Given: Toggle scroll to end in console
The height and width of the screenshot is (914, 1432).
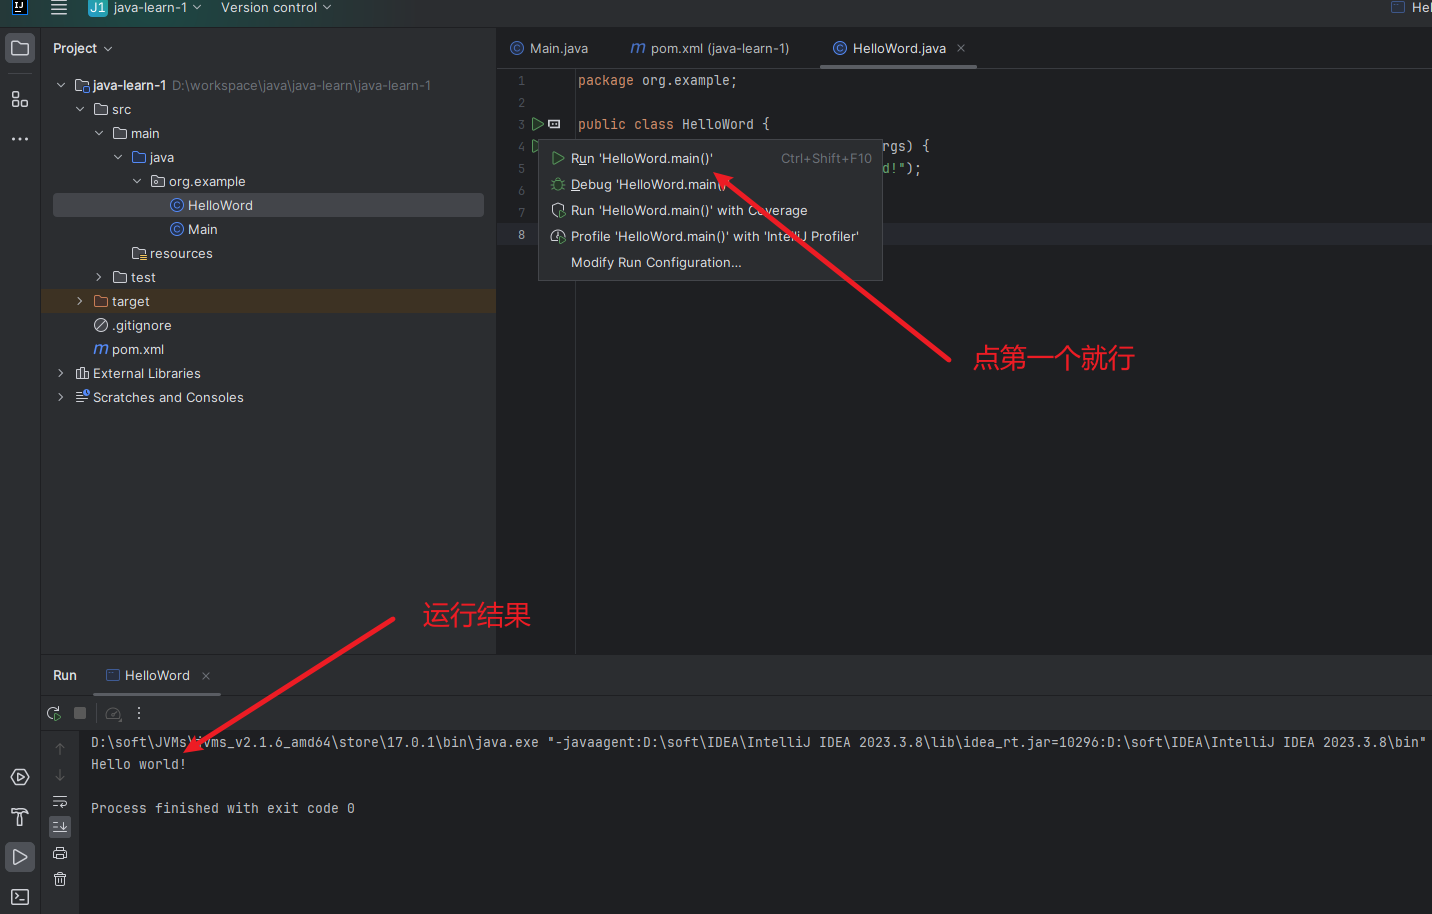Looking at the screenshot, I should (x=60, y=827).
